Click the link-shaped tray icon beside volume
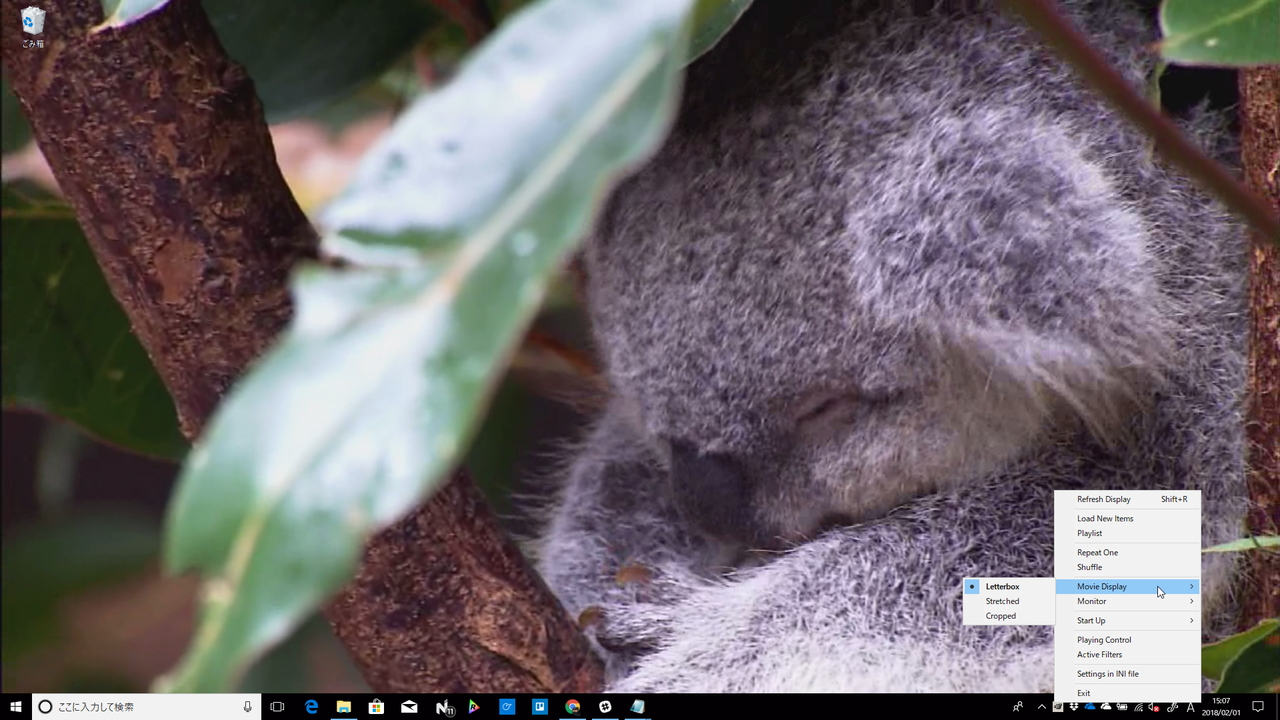1280x720 pixels. [1172, 707]
